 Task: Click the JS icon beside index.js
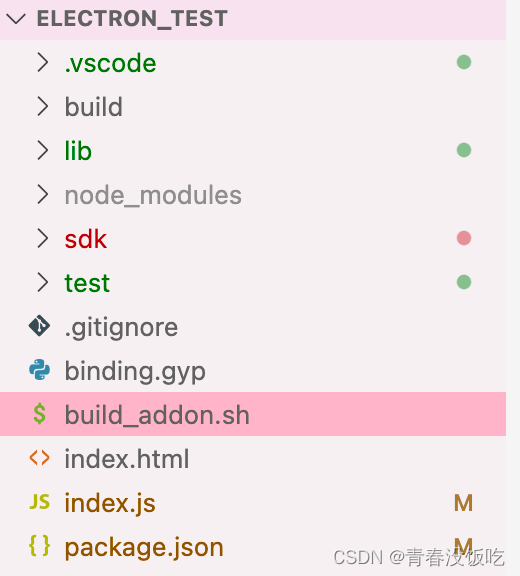tap(39, 502)
